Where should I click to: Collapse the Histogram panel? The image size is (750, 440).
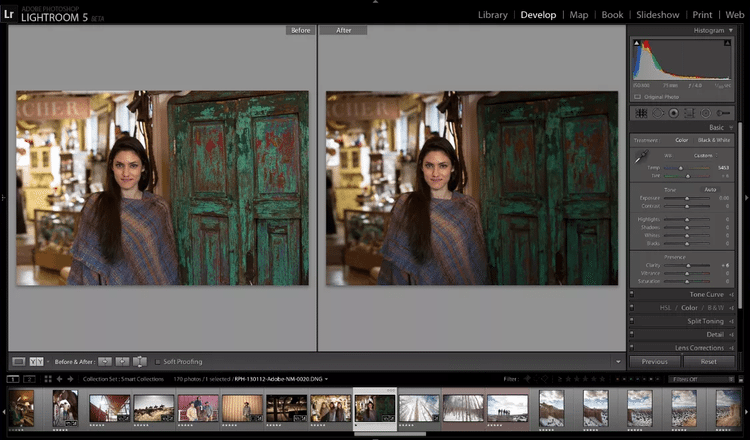(731, 30)
